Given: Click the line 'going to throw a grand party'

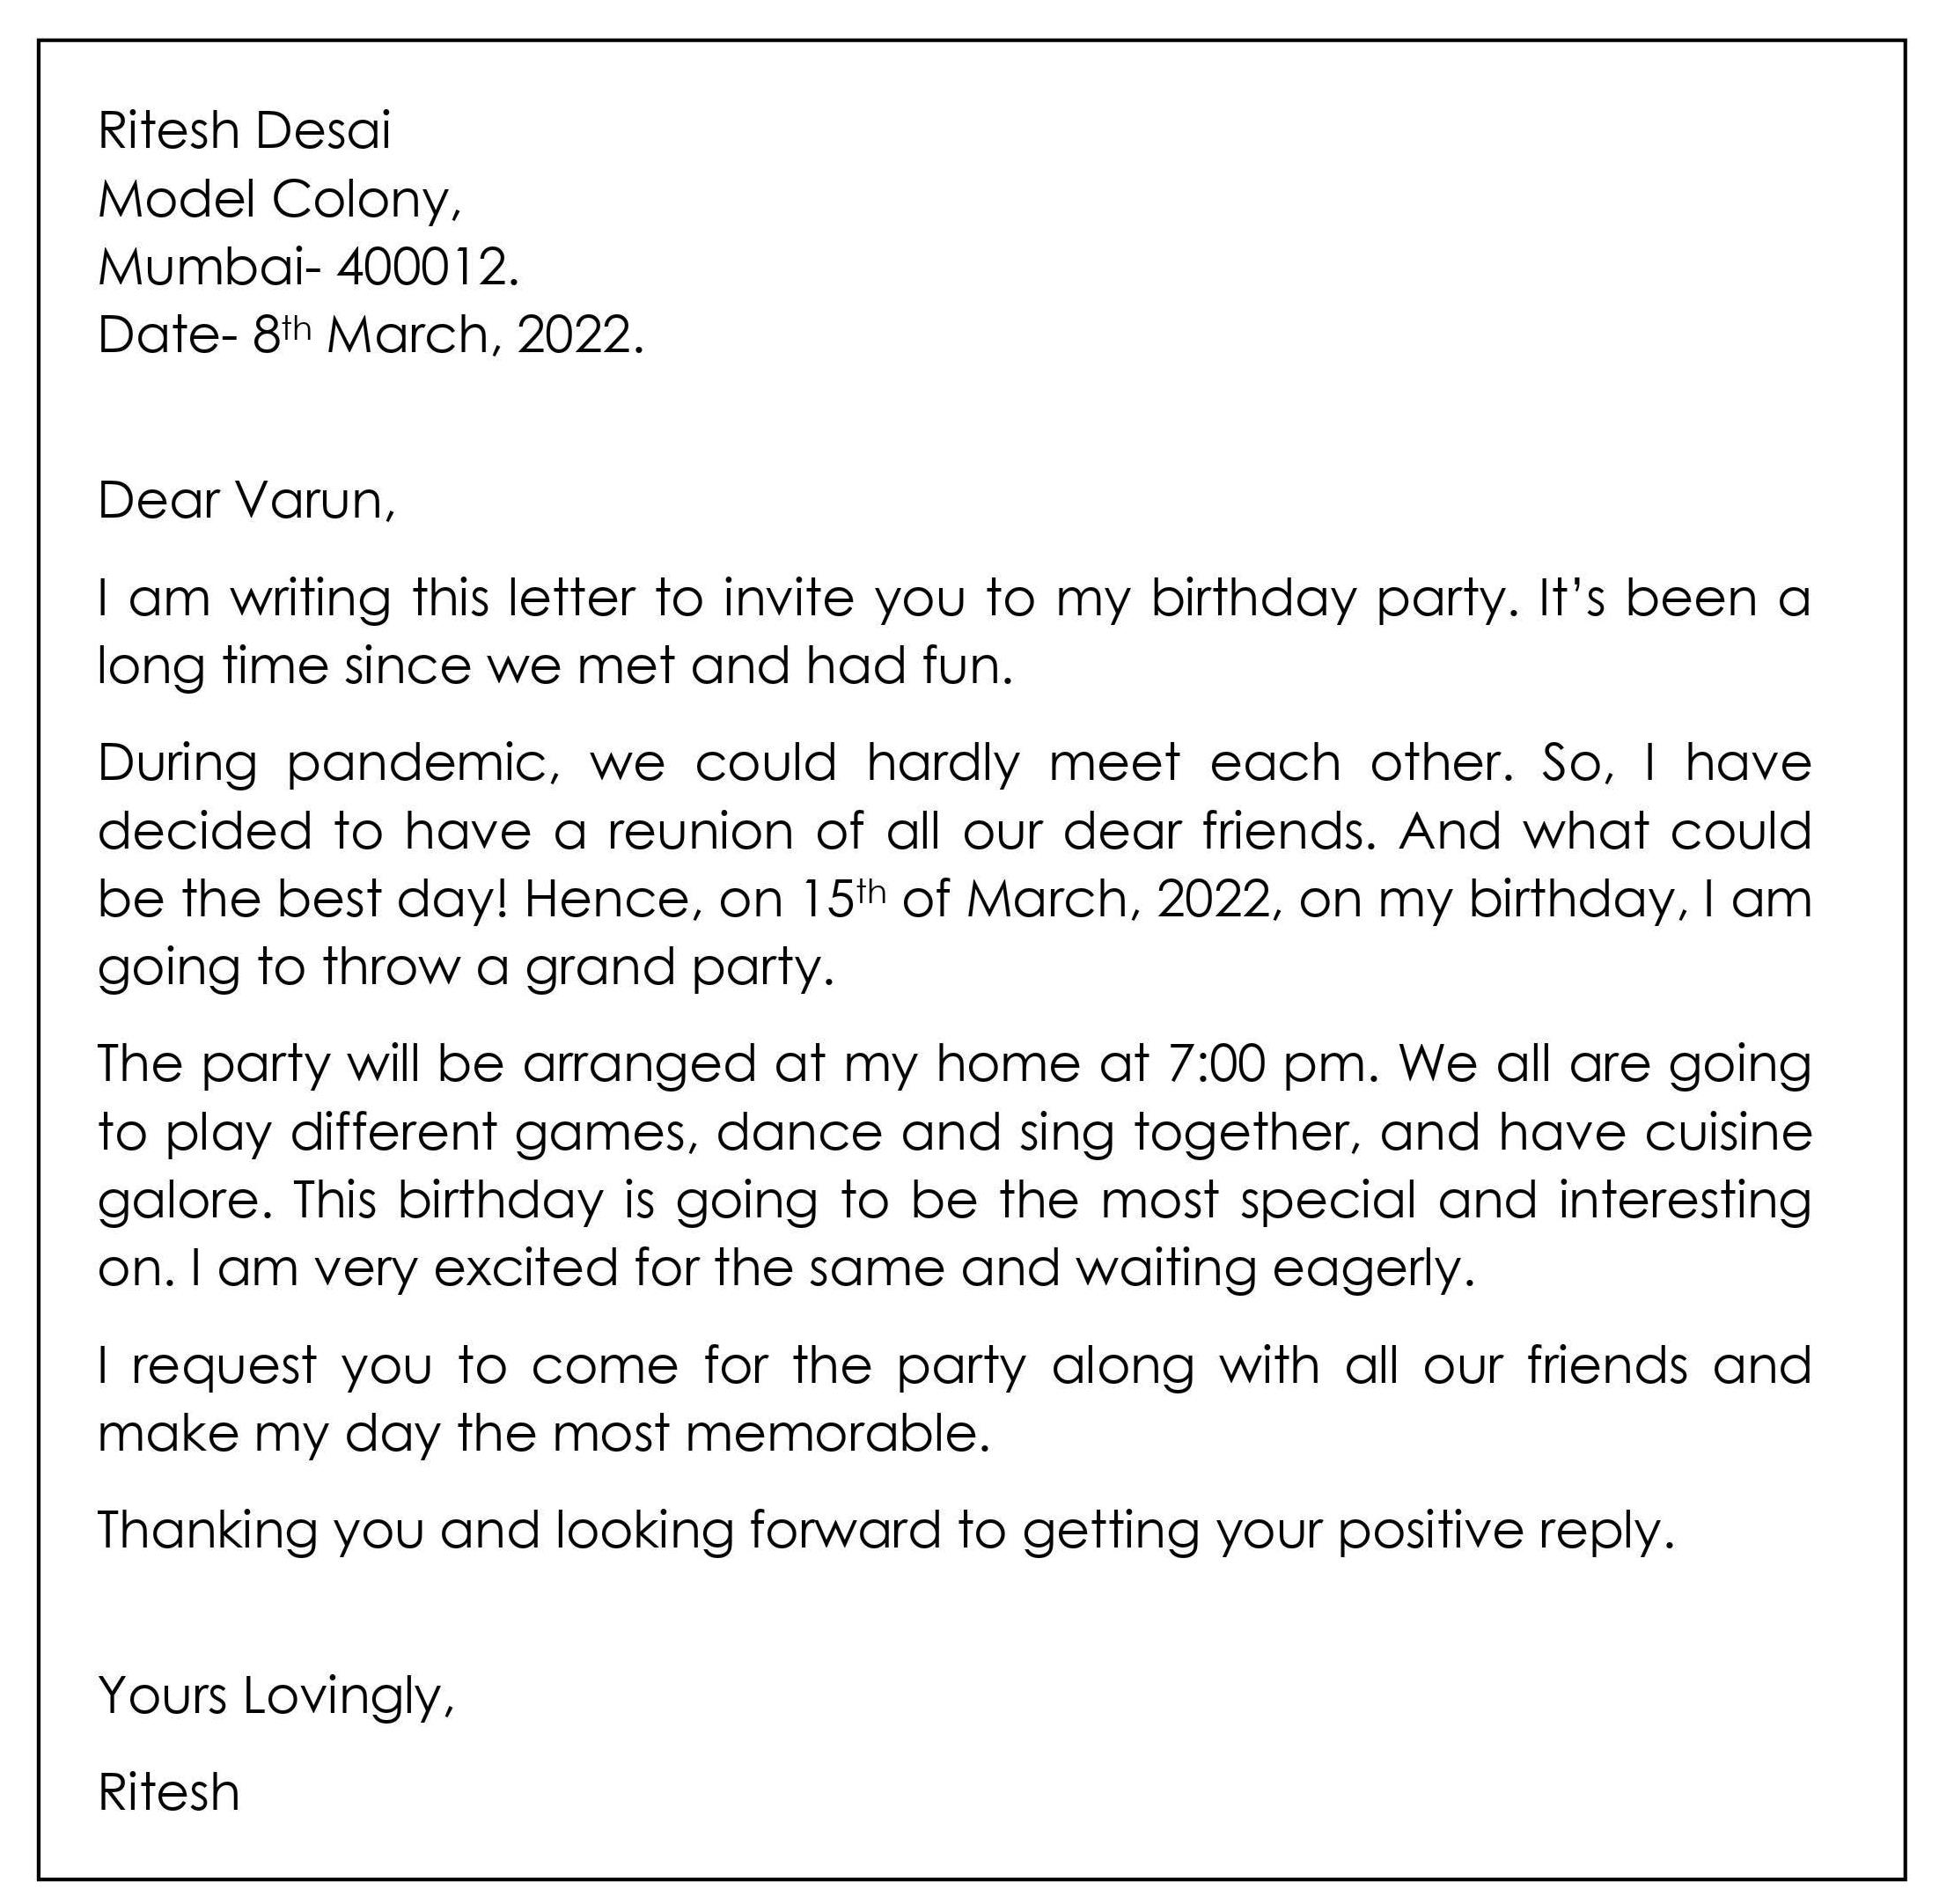Looking at the screenshot, I should pos(465,967).
